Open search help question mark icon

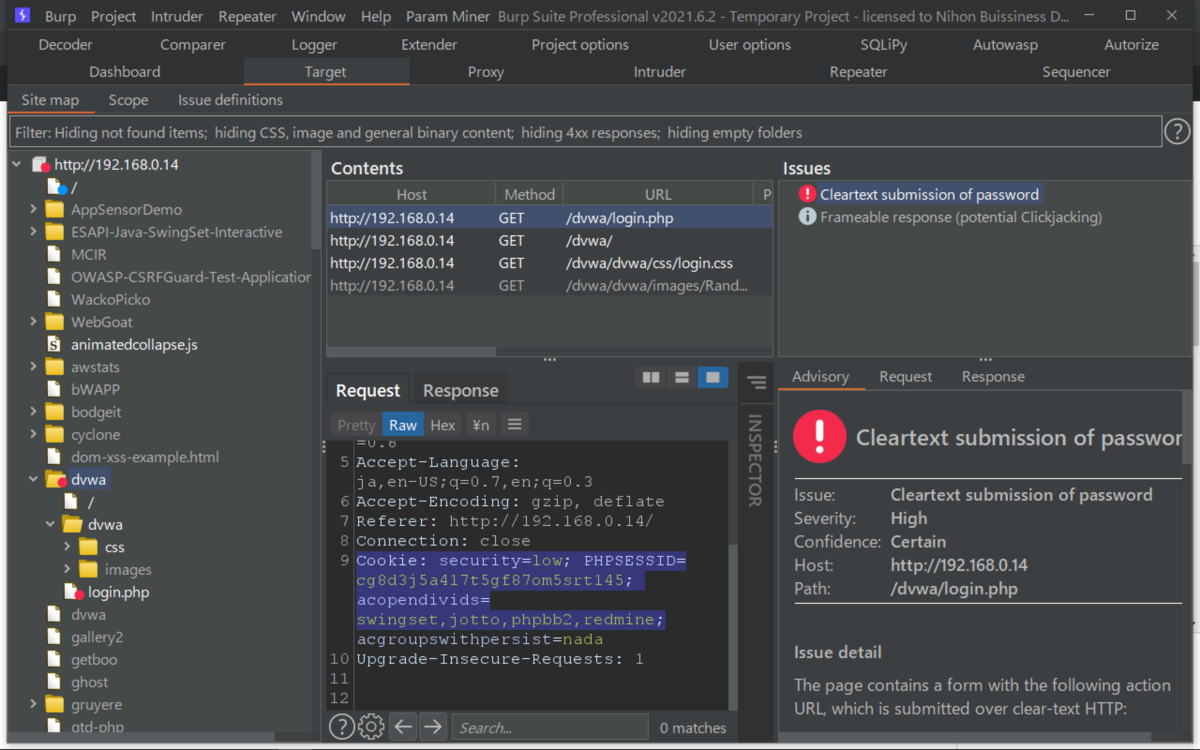[341, 727]
